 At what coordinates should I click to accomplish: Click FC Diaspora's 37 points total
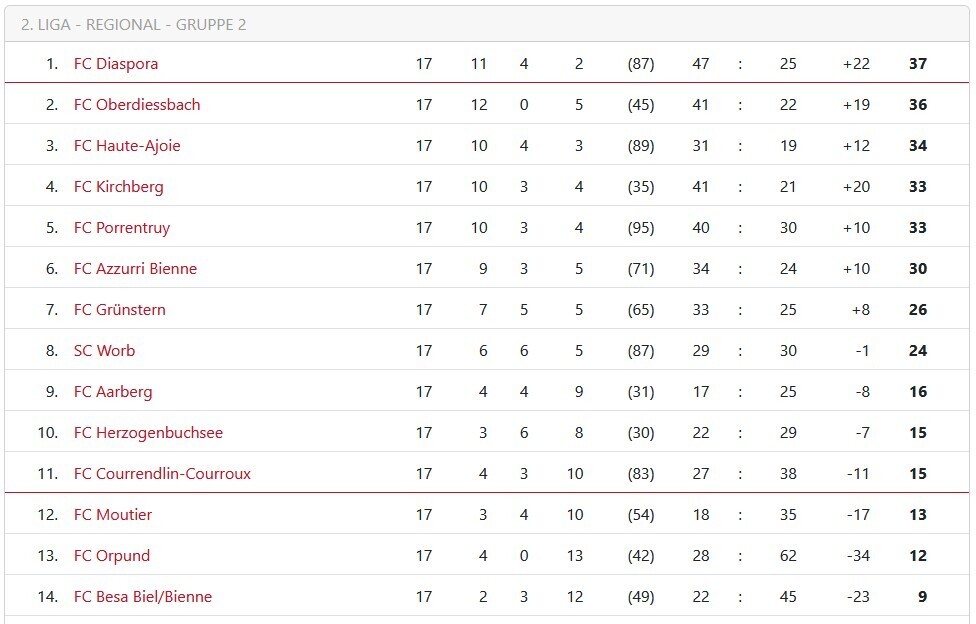point(917,64)
